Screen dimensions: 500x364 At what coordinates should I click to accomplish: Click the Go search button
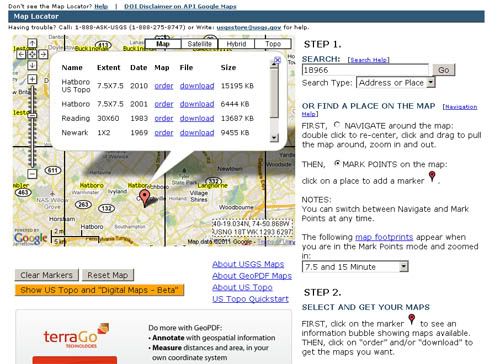coord(443,70)
